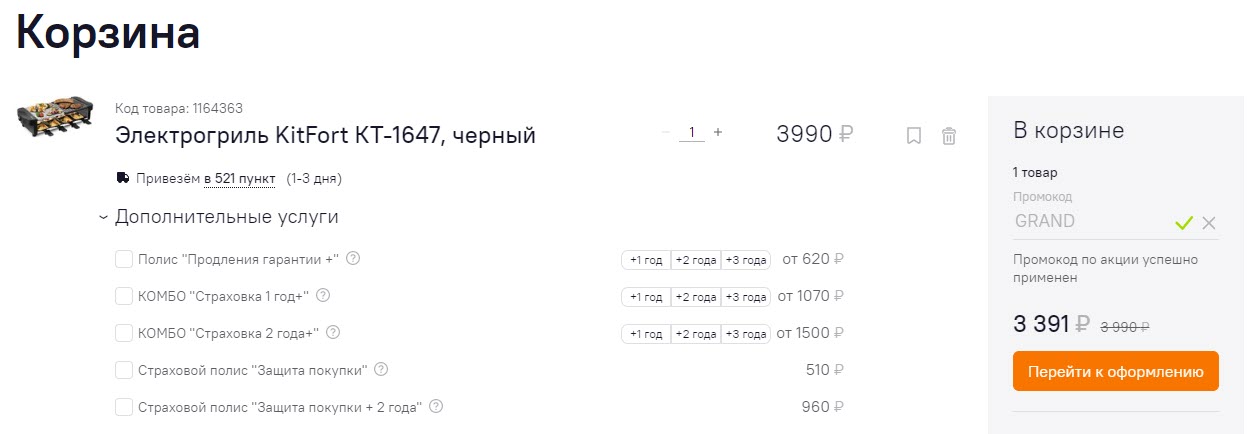The width and height of the screenshot is (1247, 434).
Task: Enable the Полис "Продления гарантии +" checkbox
Action: [x=124, y=260]
